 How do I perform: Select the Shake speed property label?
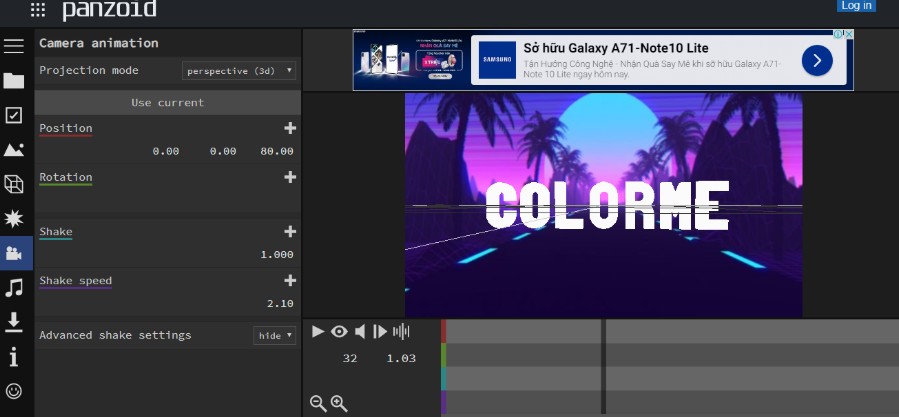[75, 280]
